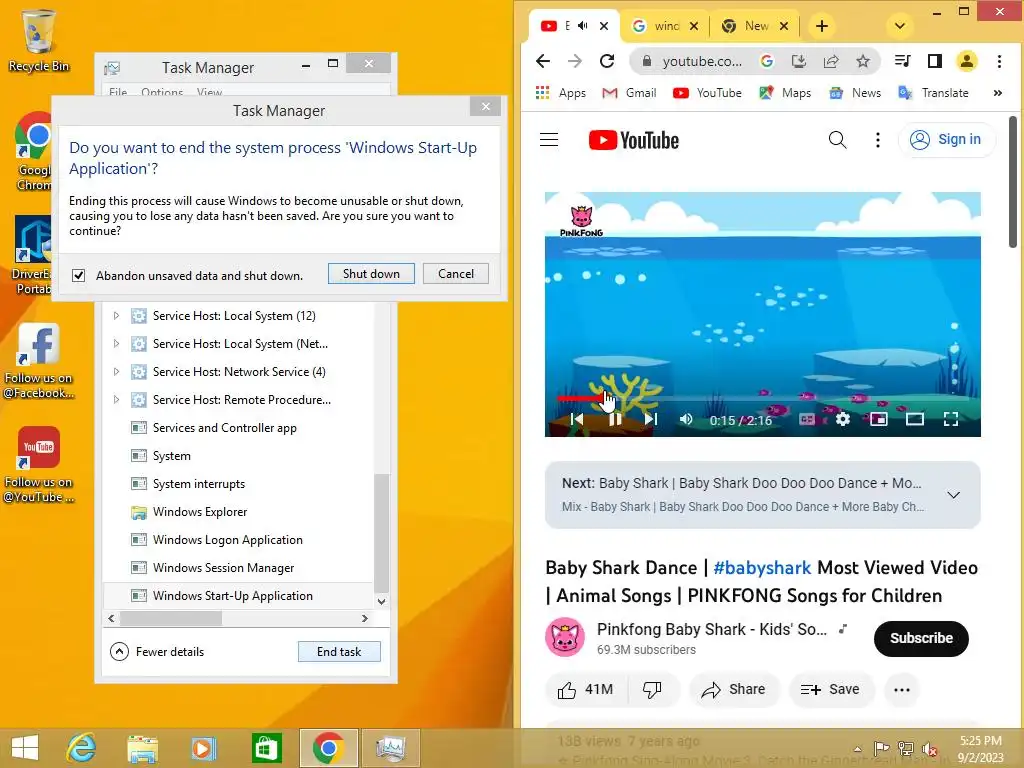Viewport: 1024px width, 768px height.
Task: Enter full screen video
Action: coord(951,419)
